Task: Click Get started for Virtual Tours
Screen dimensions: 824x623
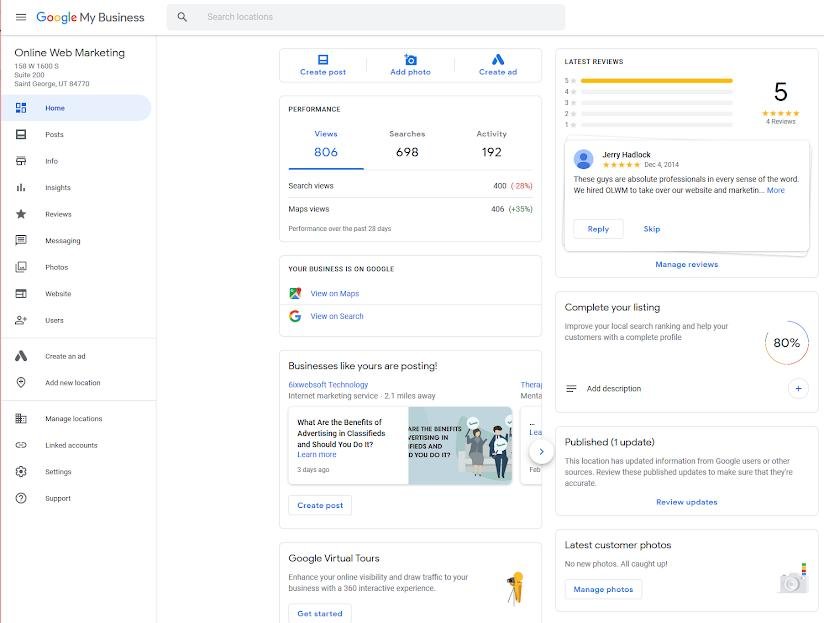Action: (x=320, y=614)
